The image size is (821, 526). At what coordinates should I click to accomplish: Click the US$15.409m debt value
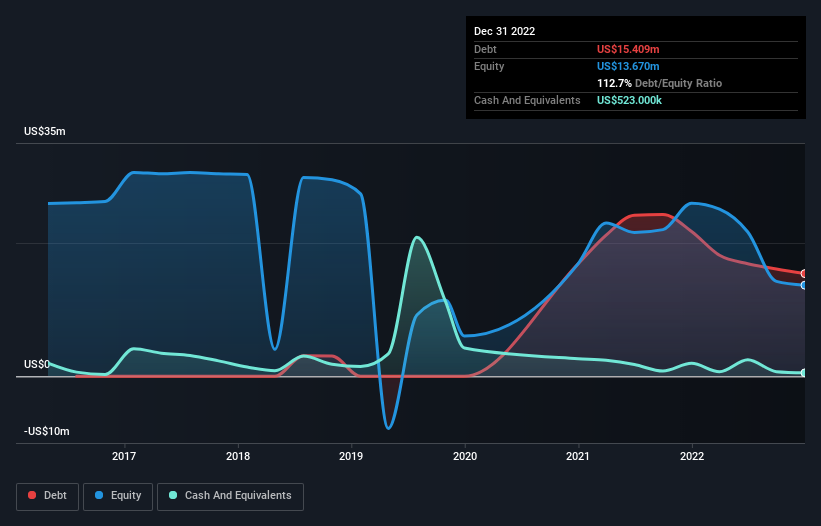click(x=628, y=49)
